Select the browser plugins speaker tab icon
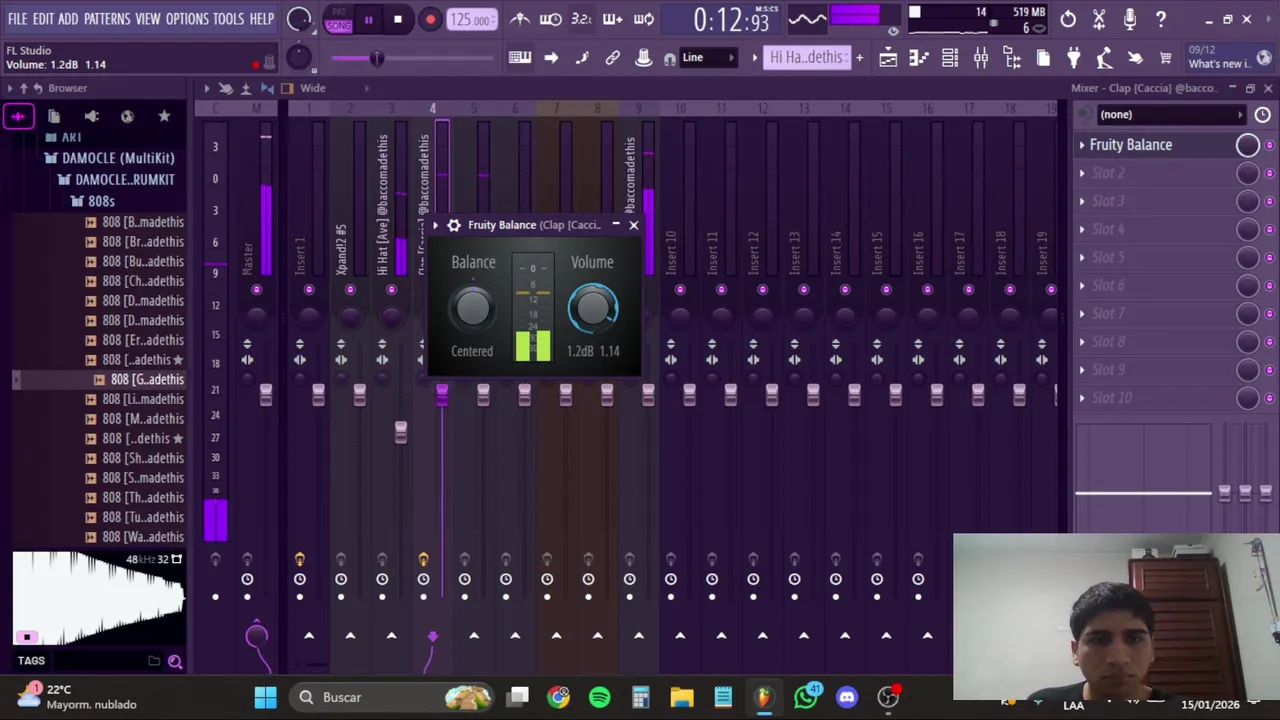This screenshot has height=720, width=1280. [91, 117]
